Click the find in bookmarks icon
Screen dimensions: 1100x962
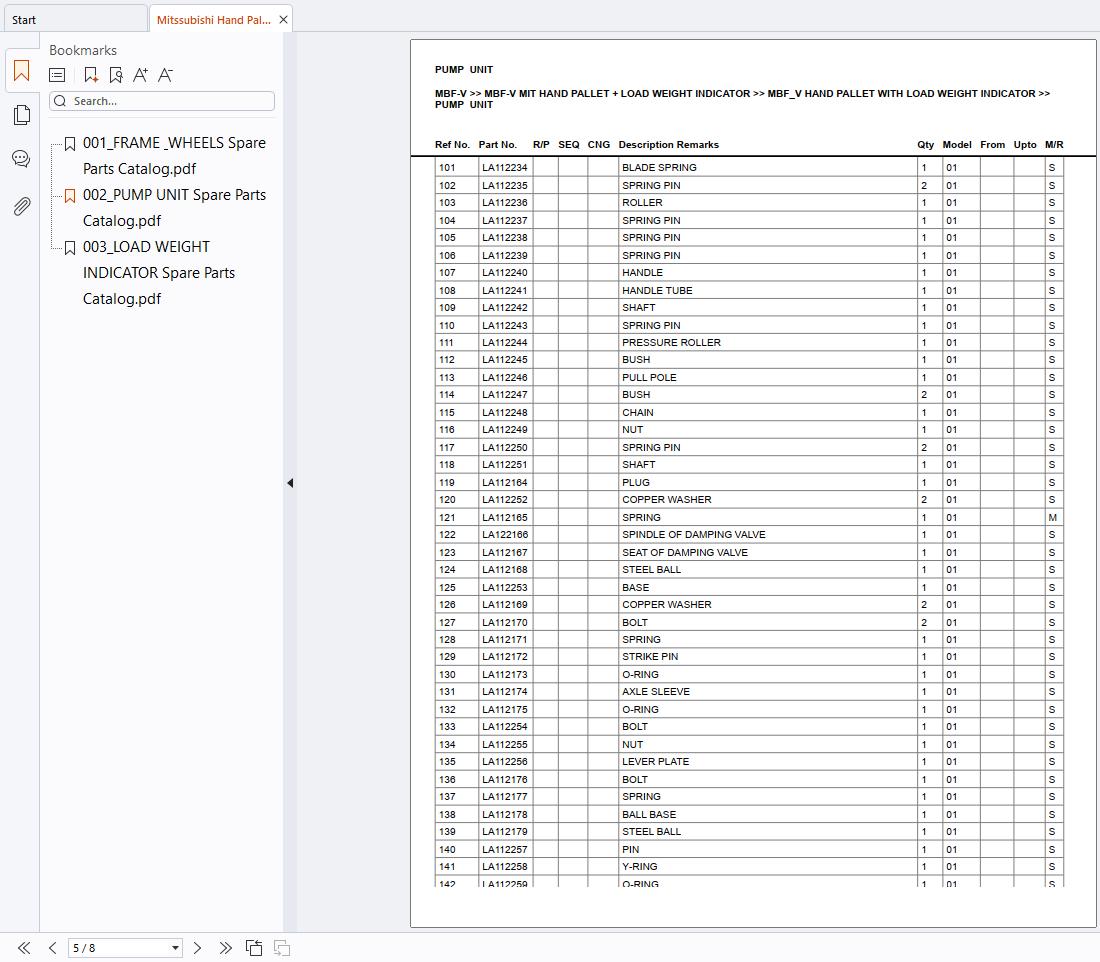116,75
